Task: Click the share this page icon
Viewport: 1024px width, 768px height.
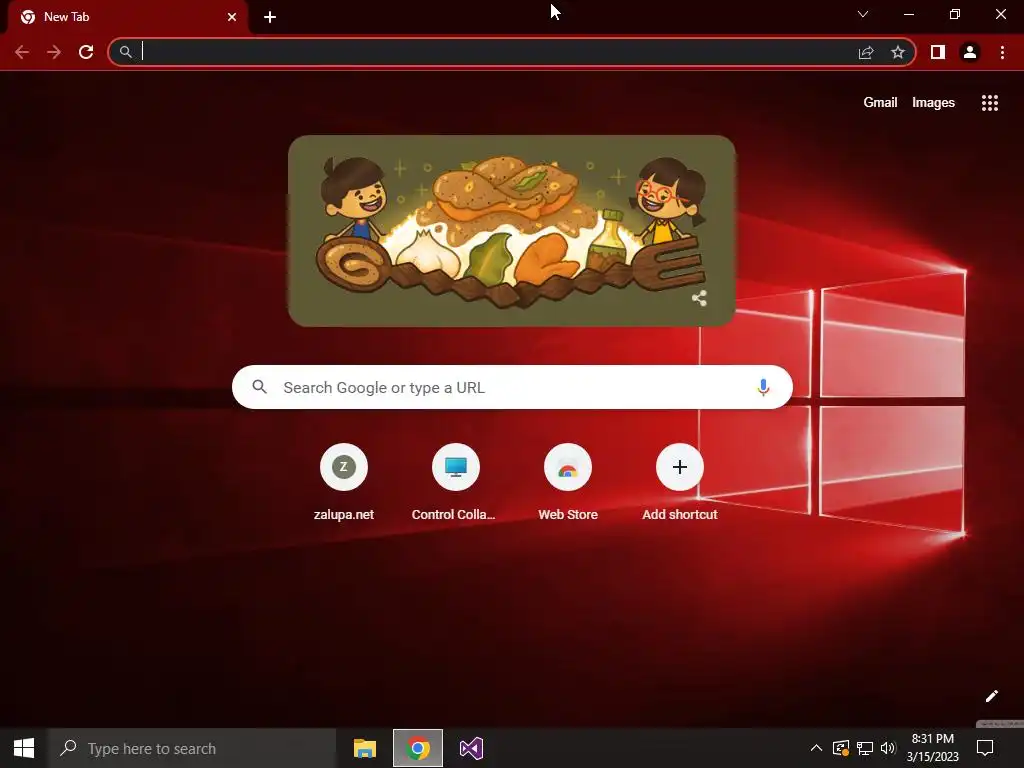Action: pos(866,52)
